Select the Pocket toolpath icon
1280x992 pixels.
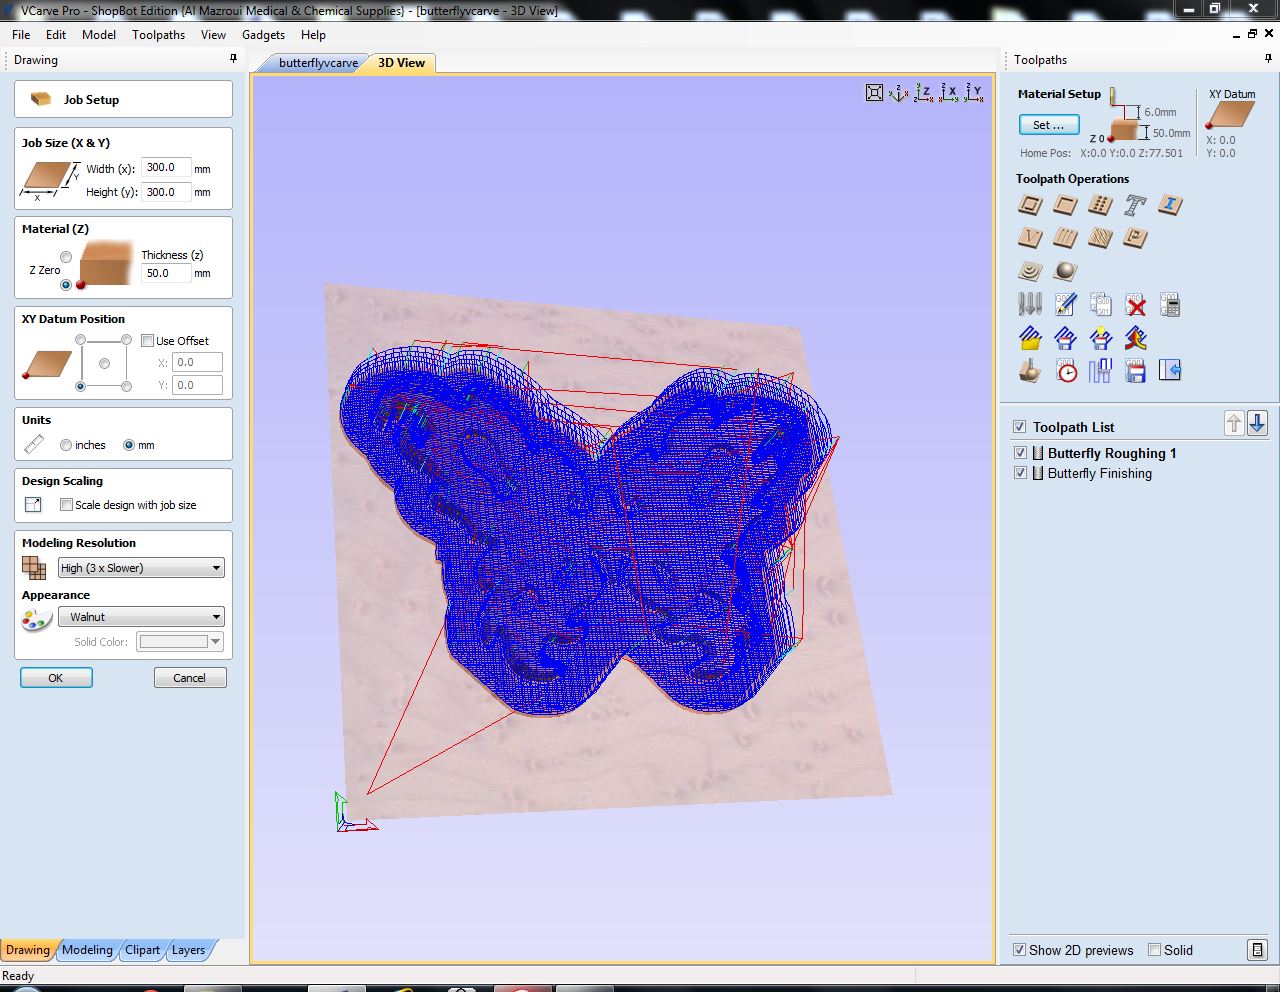pyautogui.click(x=1065, y=205)
